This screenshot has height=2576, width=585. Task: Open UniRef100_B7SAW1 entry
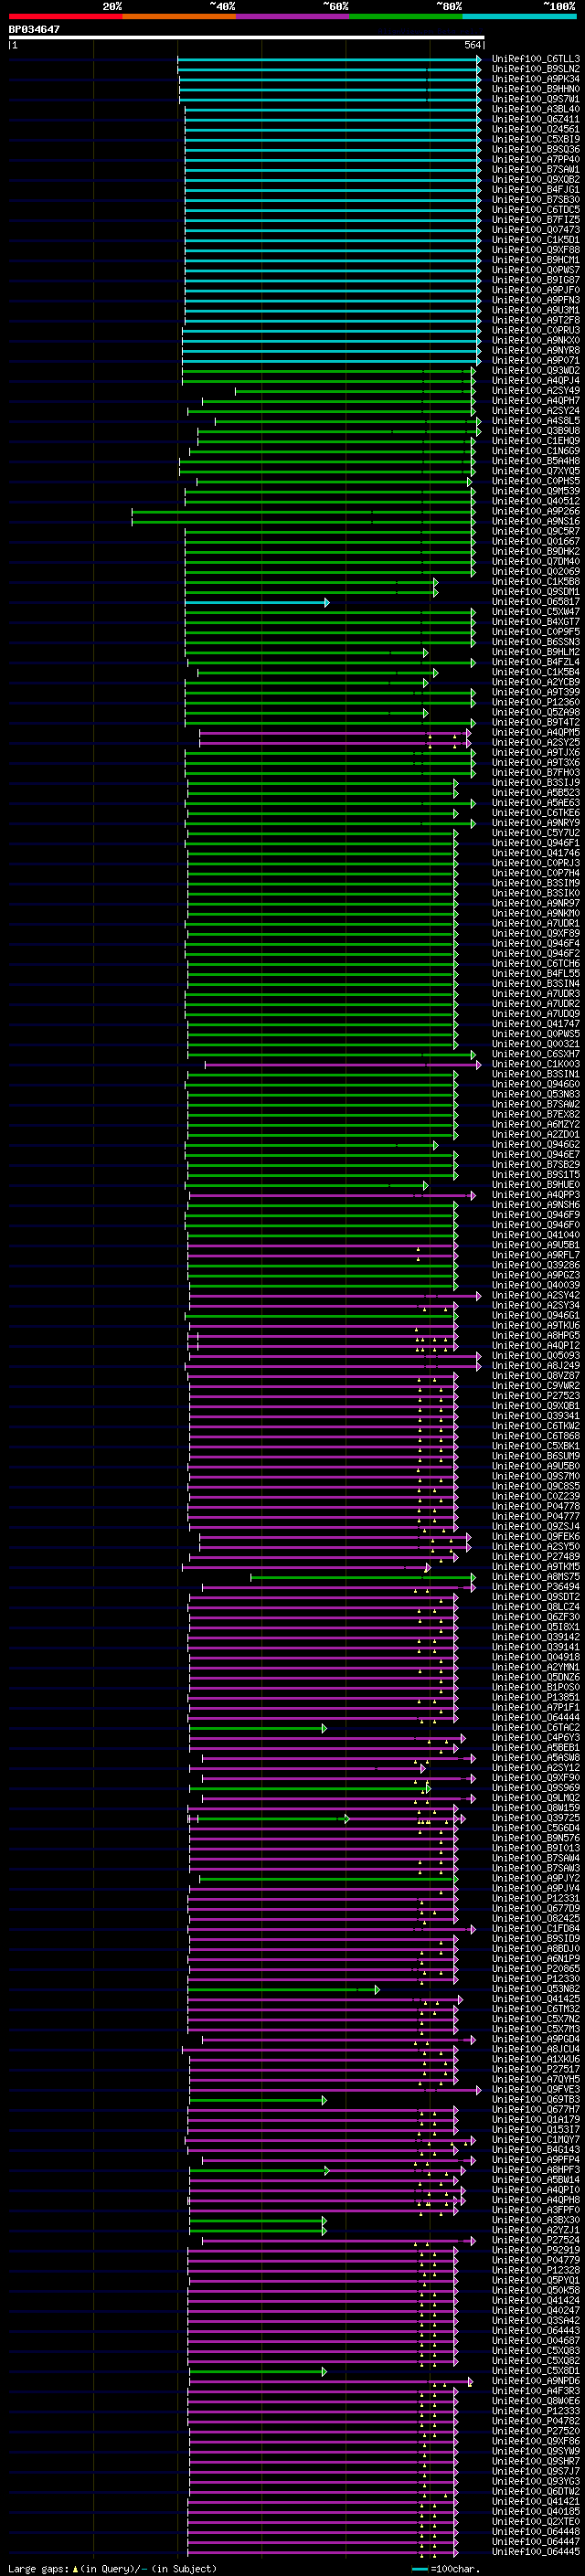[536, 169]
